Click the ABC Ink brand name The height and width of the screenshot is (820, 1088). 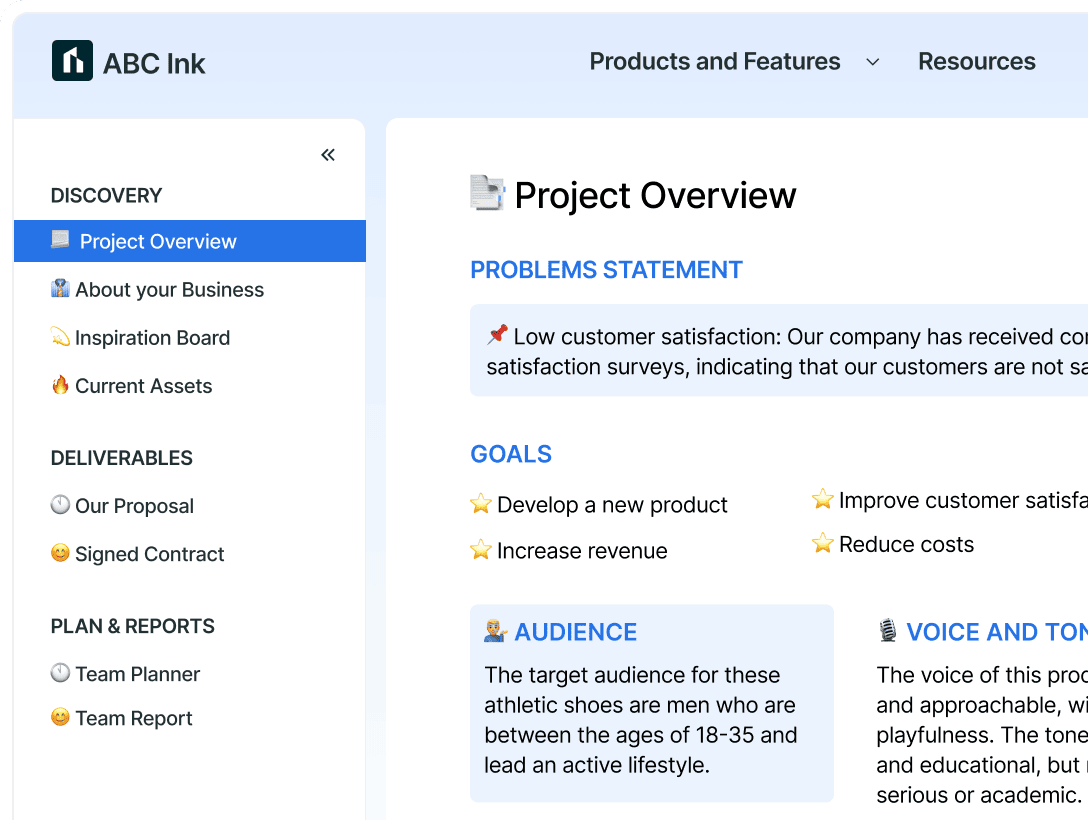click(154, 64)
